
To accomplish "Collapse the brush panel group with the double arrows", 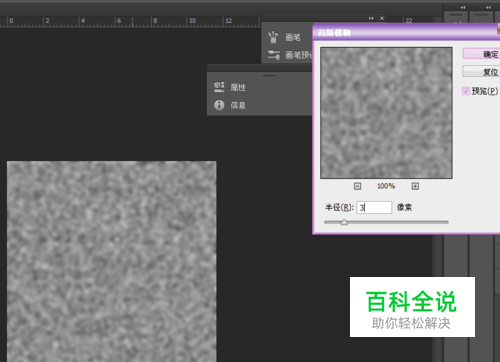I will [371, 18].
